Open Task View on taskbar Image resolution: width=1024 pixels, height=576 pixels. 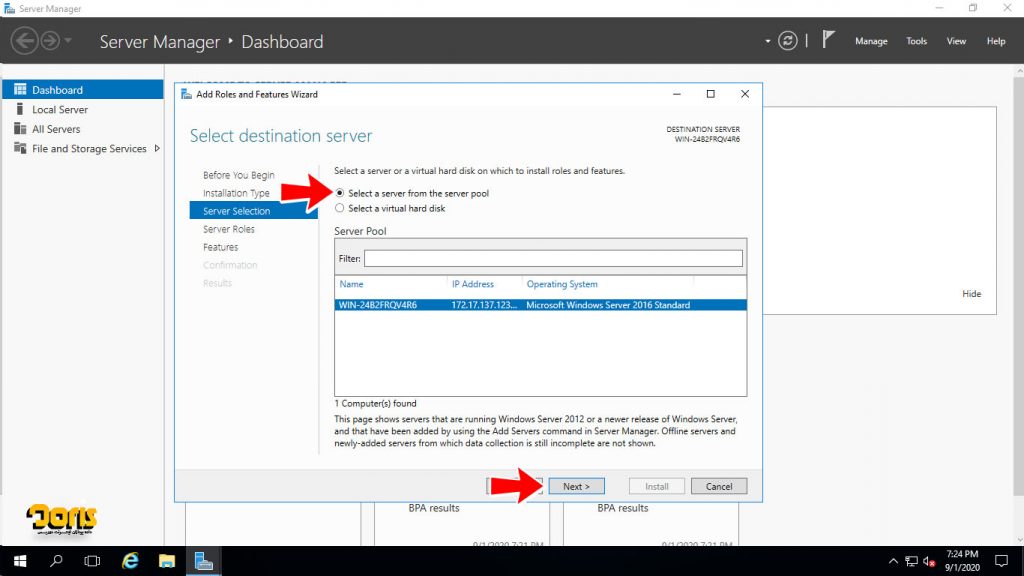(x=92, y=561)
